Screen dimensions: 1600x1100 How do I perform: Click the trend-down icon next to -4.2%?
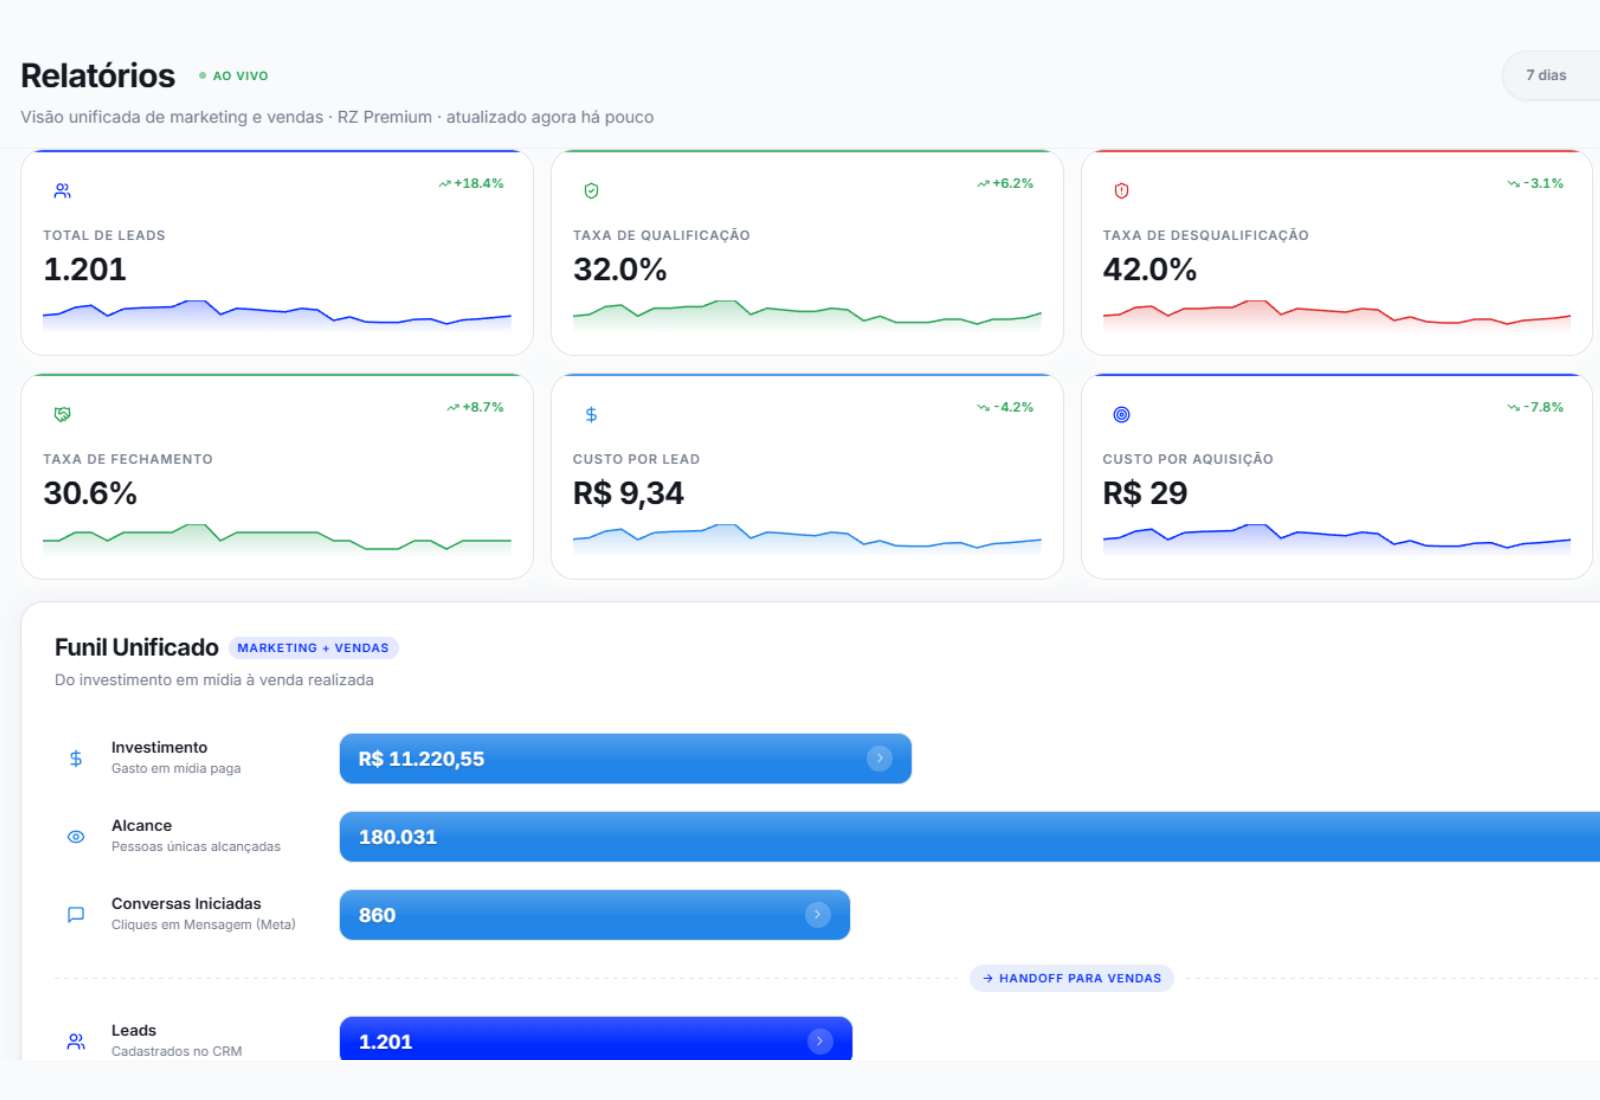click(x=983, y=407)
